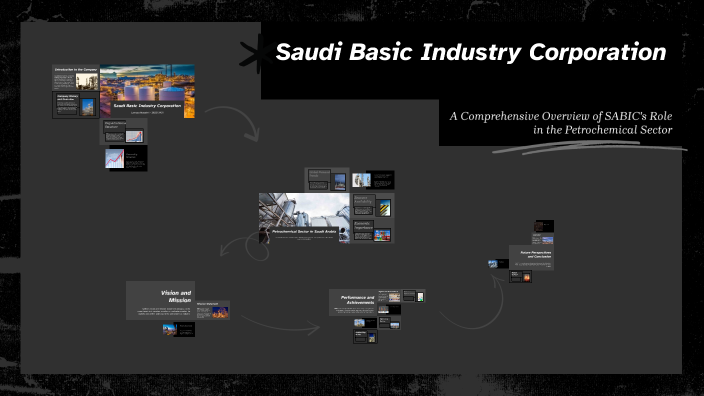Open the dark slide above Future Perspectives cluster
The image size is (704, 396).
(x=543, y=226)
